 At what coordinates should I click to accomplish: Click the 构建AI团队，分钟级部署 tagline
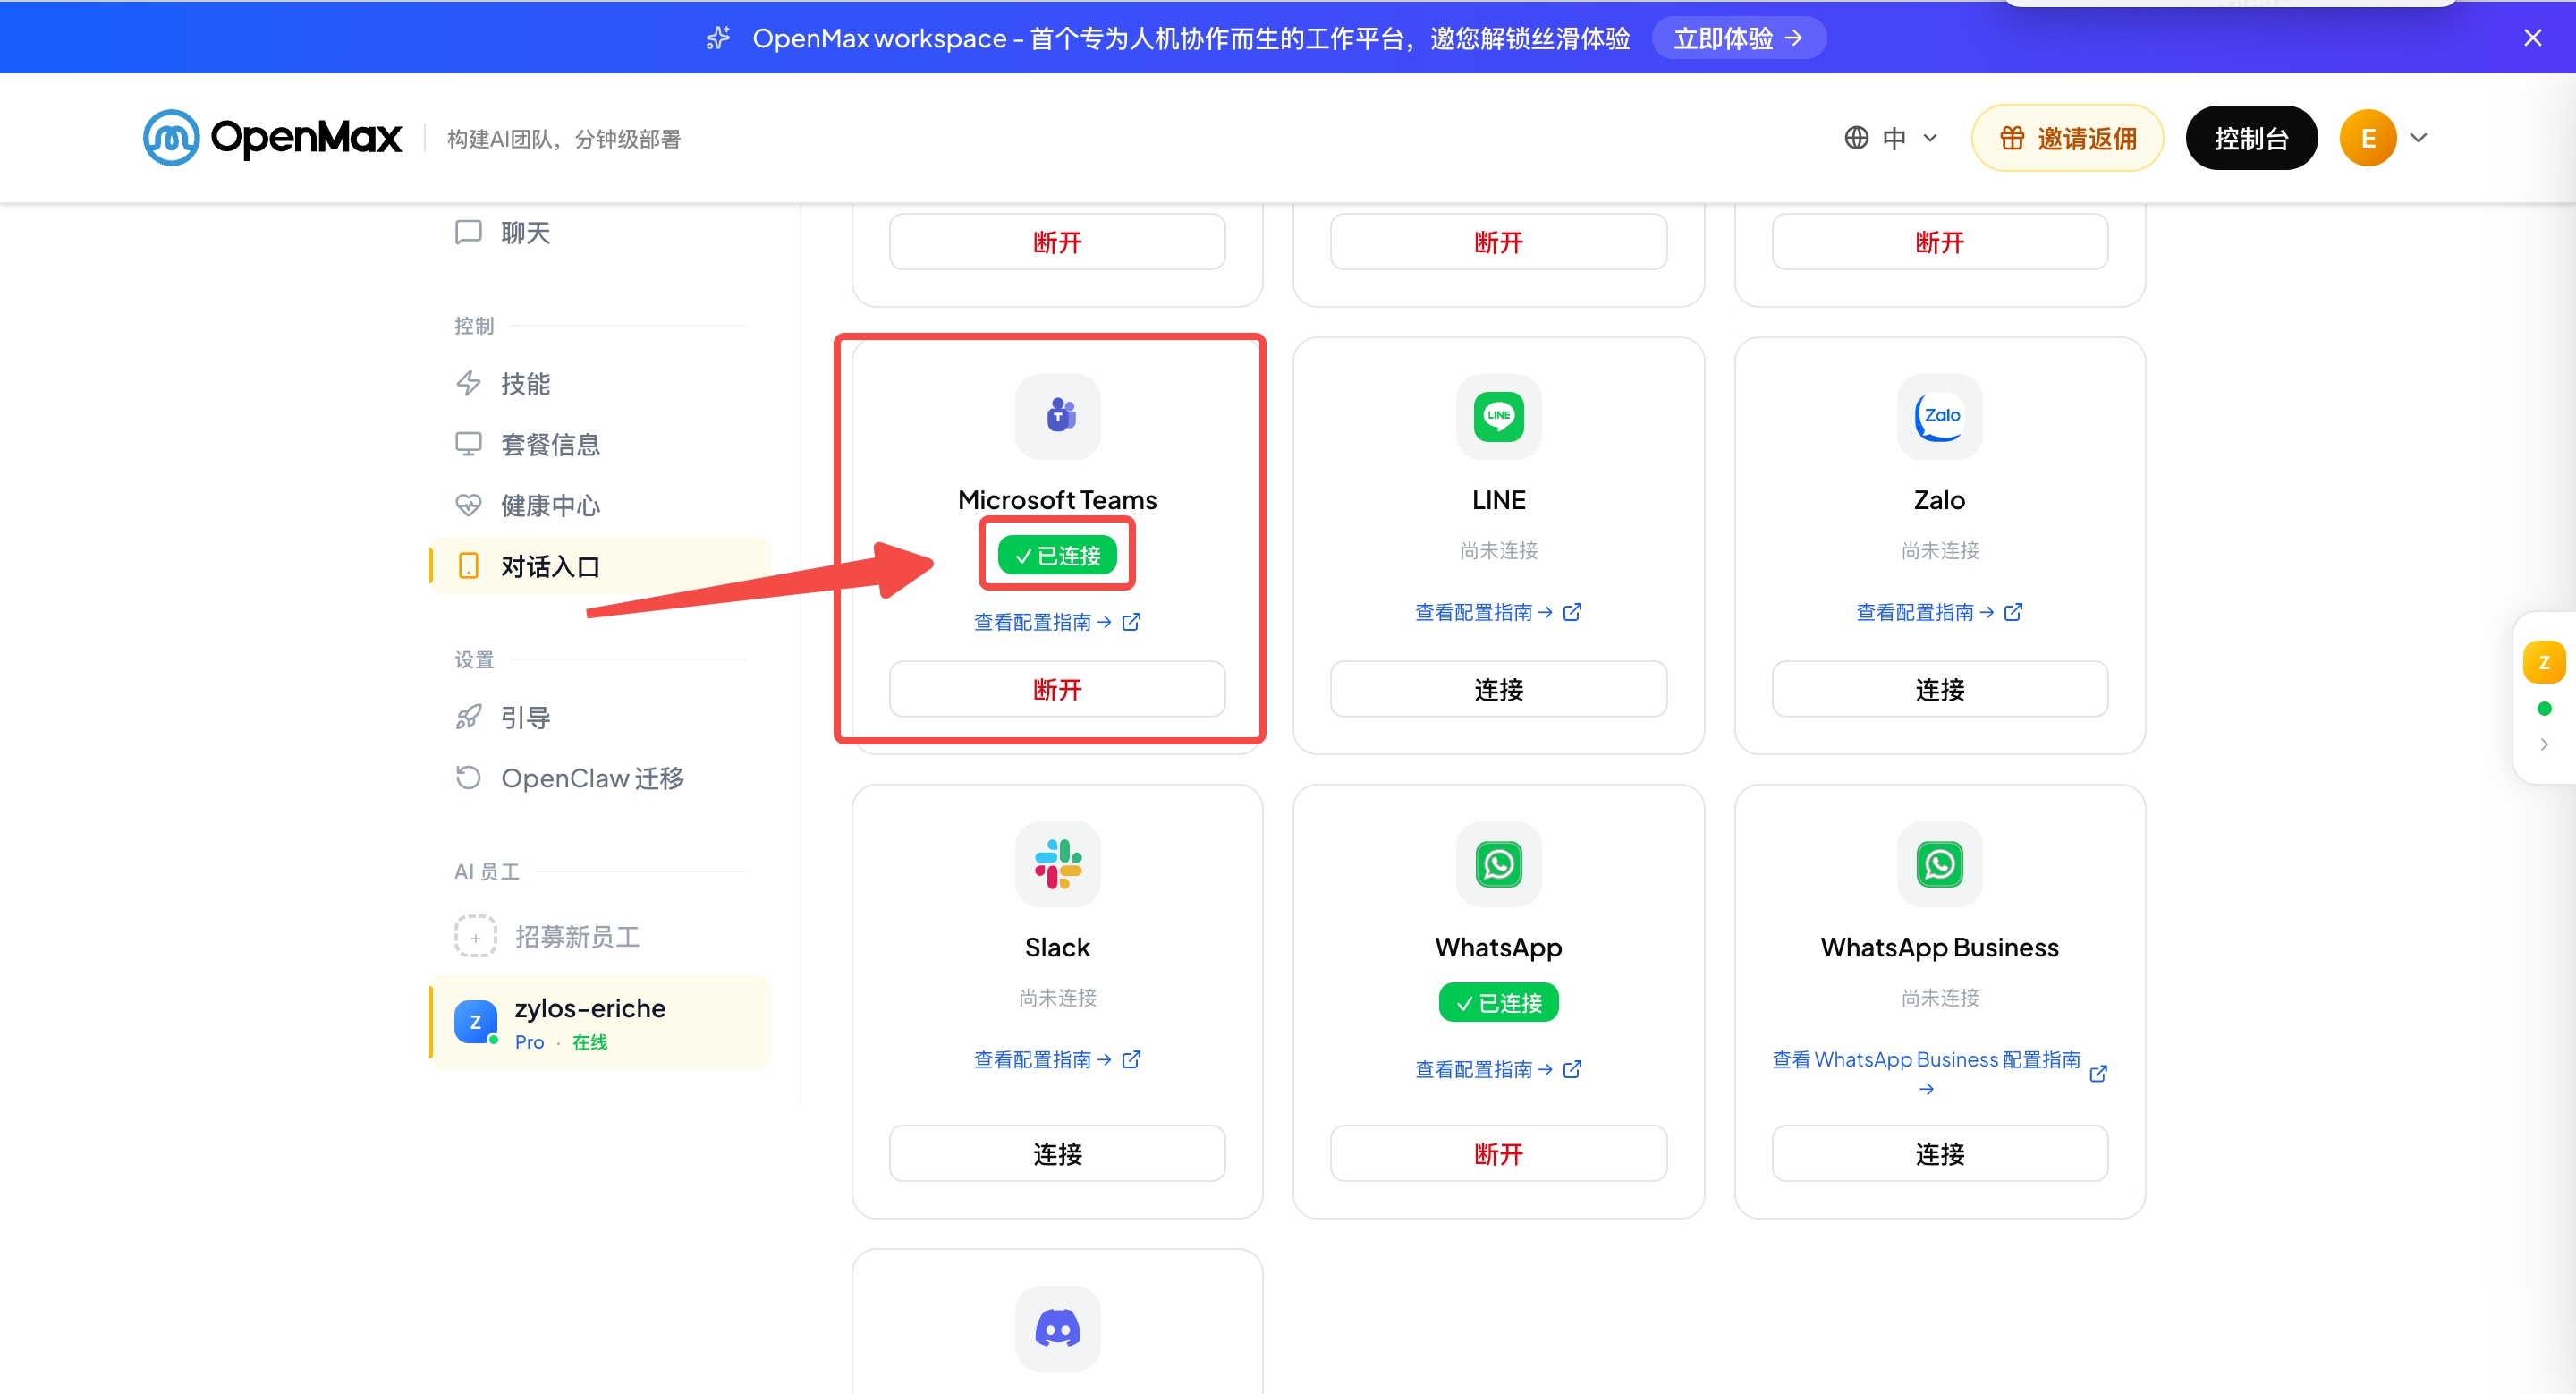[563, 139]
